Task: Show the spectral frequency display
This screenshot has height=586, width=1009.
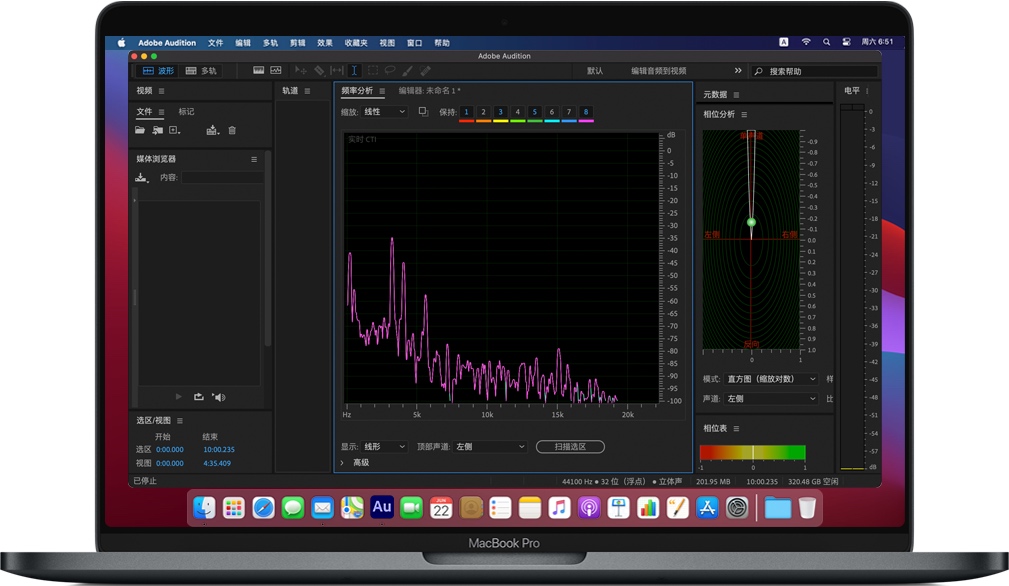Action: coord(258,71)
